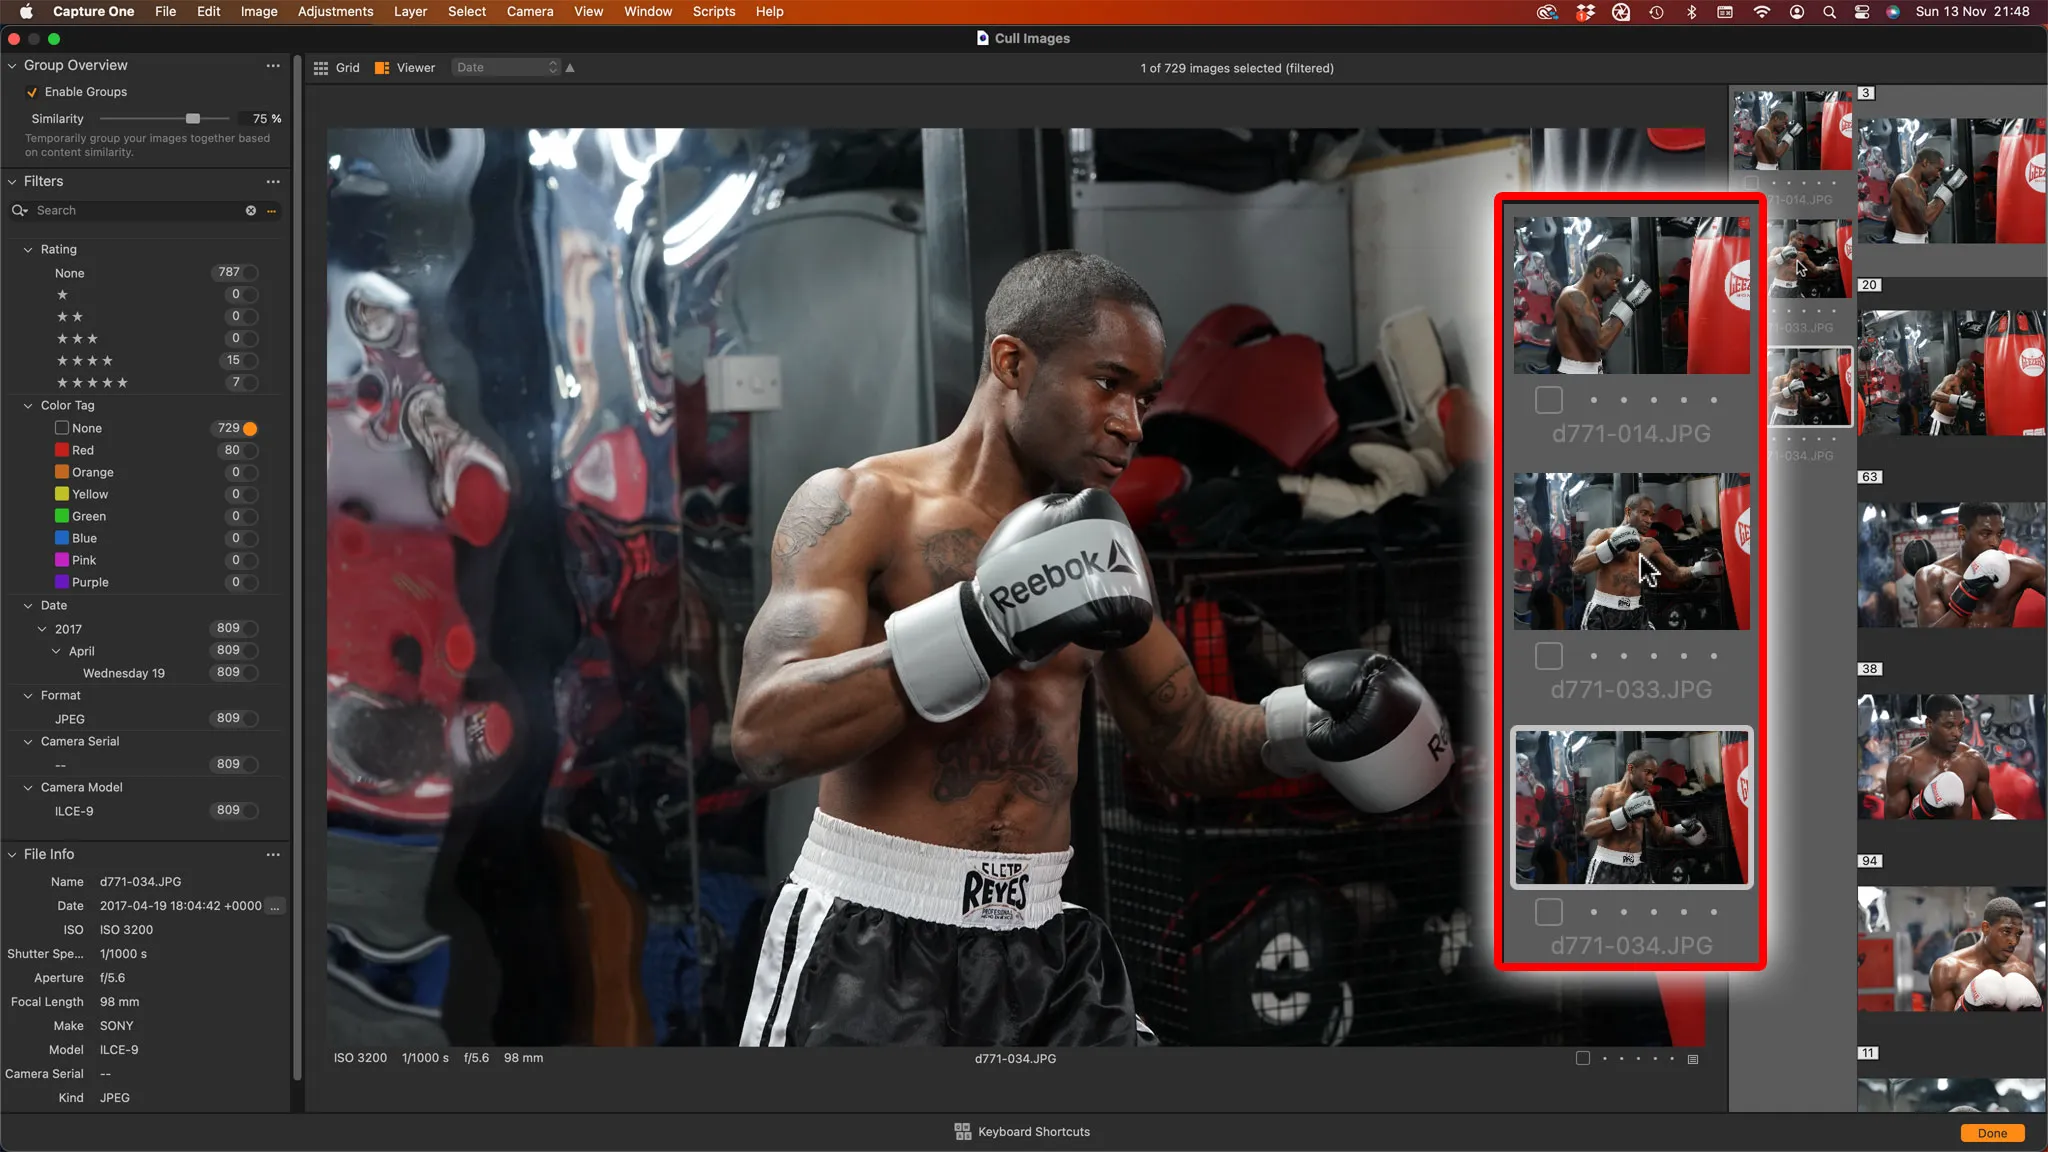Switch to Grid view icon

pyautogui.click(x=321, y=68)
